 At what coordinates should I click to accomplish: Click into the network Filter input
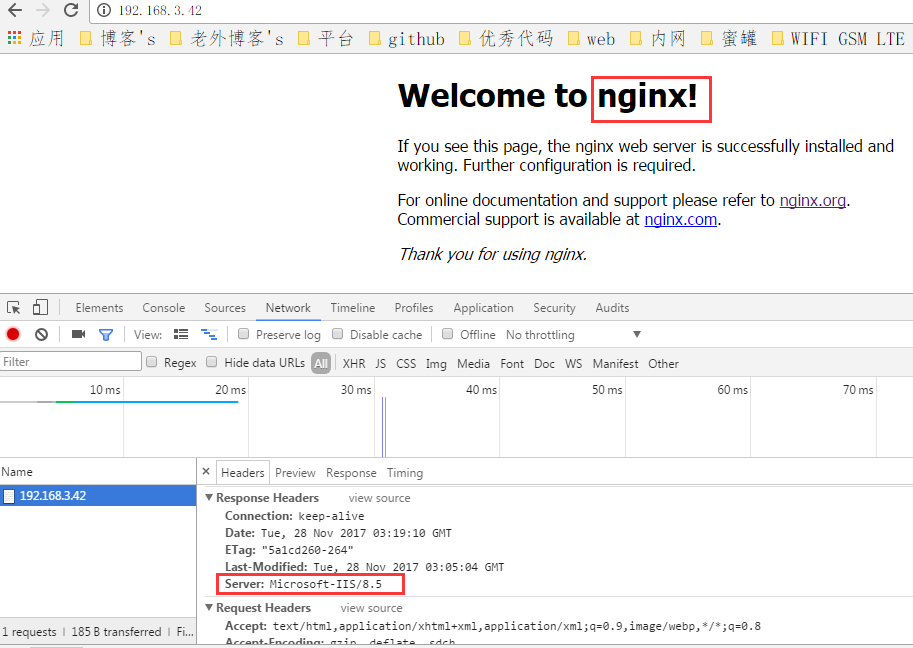click(70, 362)
